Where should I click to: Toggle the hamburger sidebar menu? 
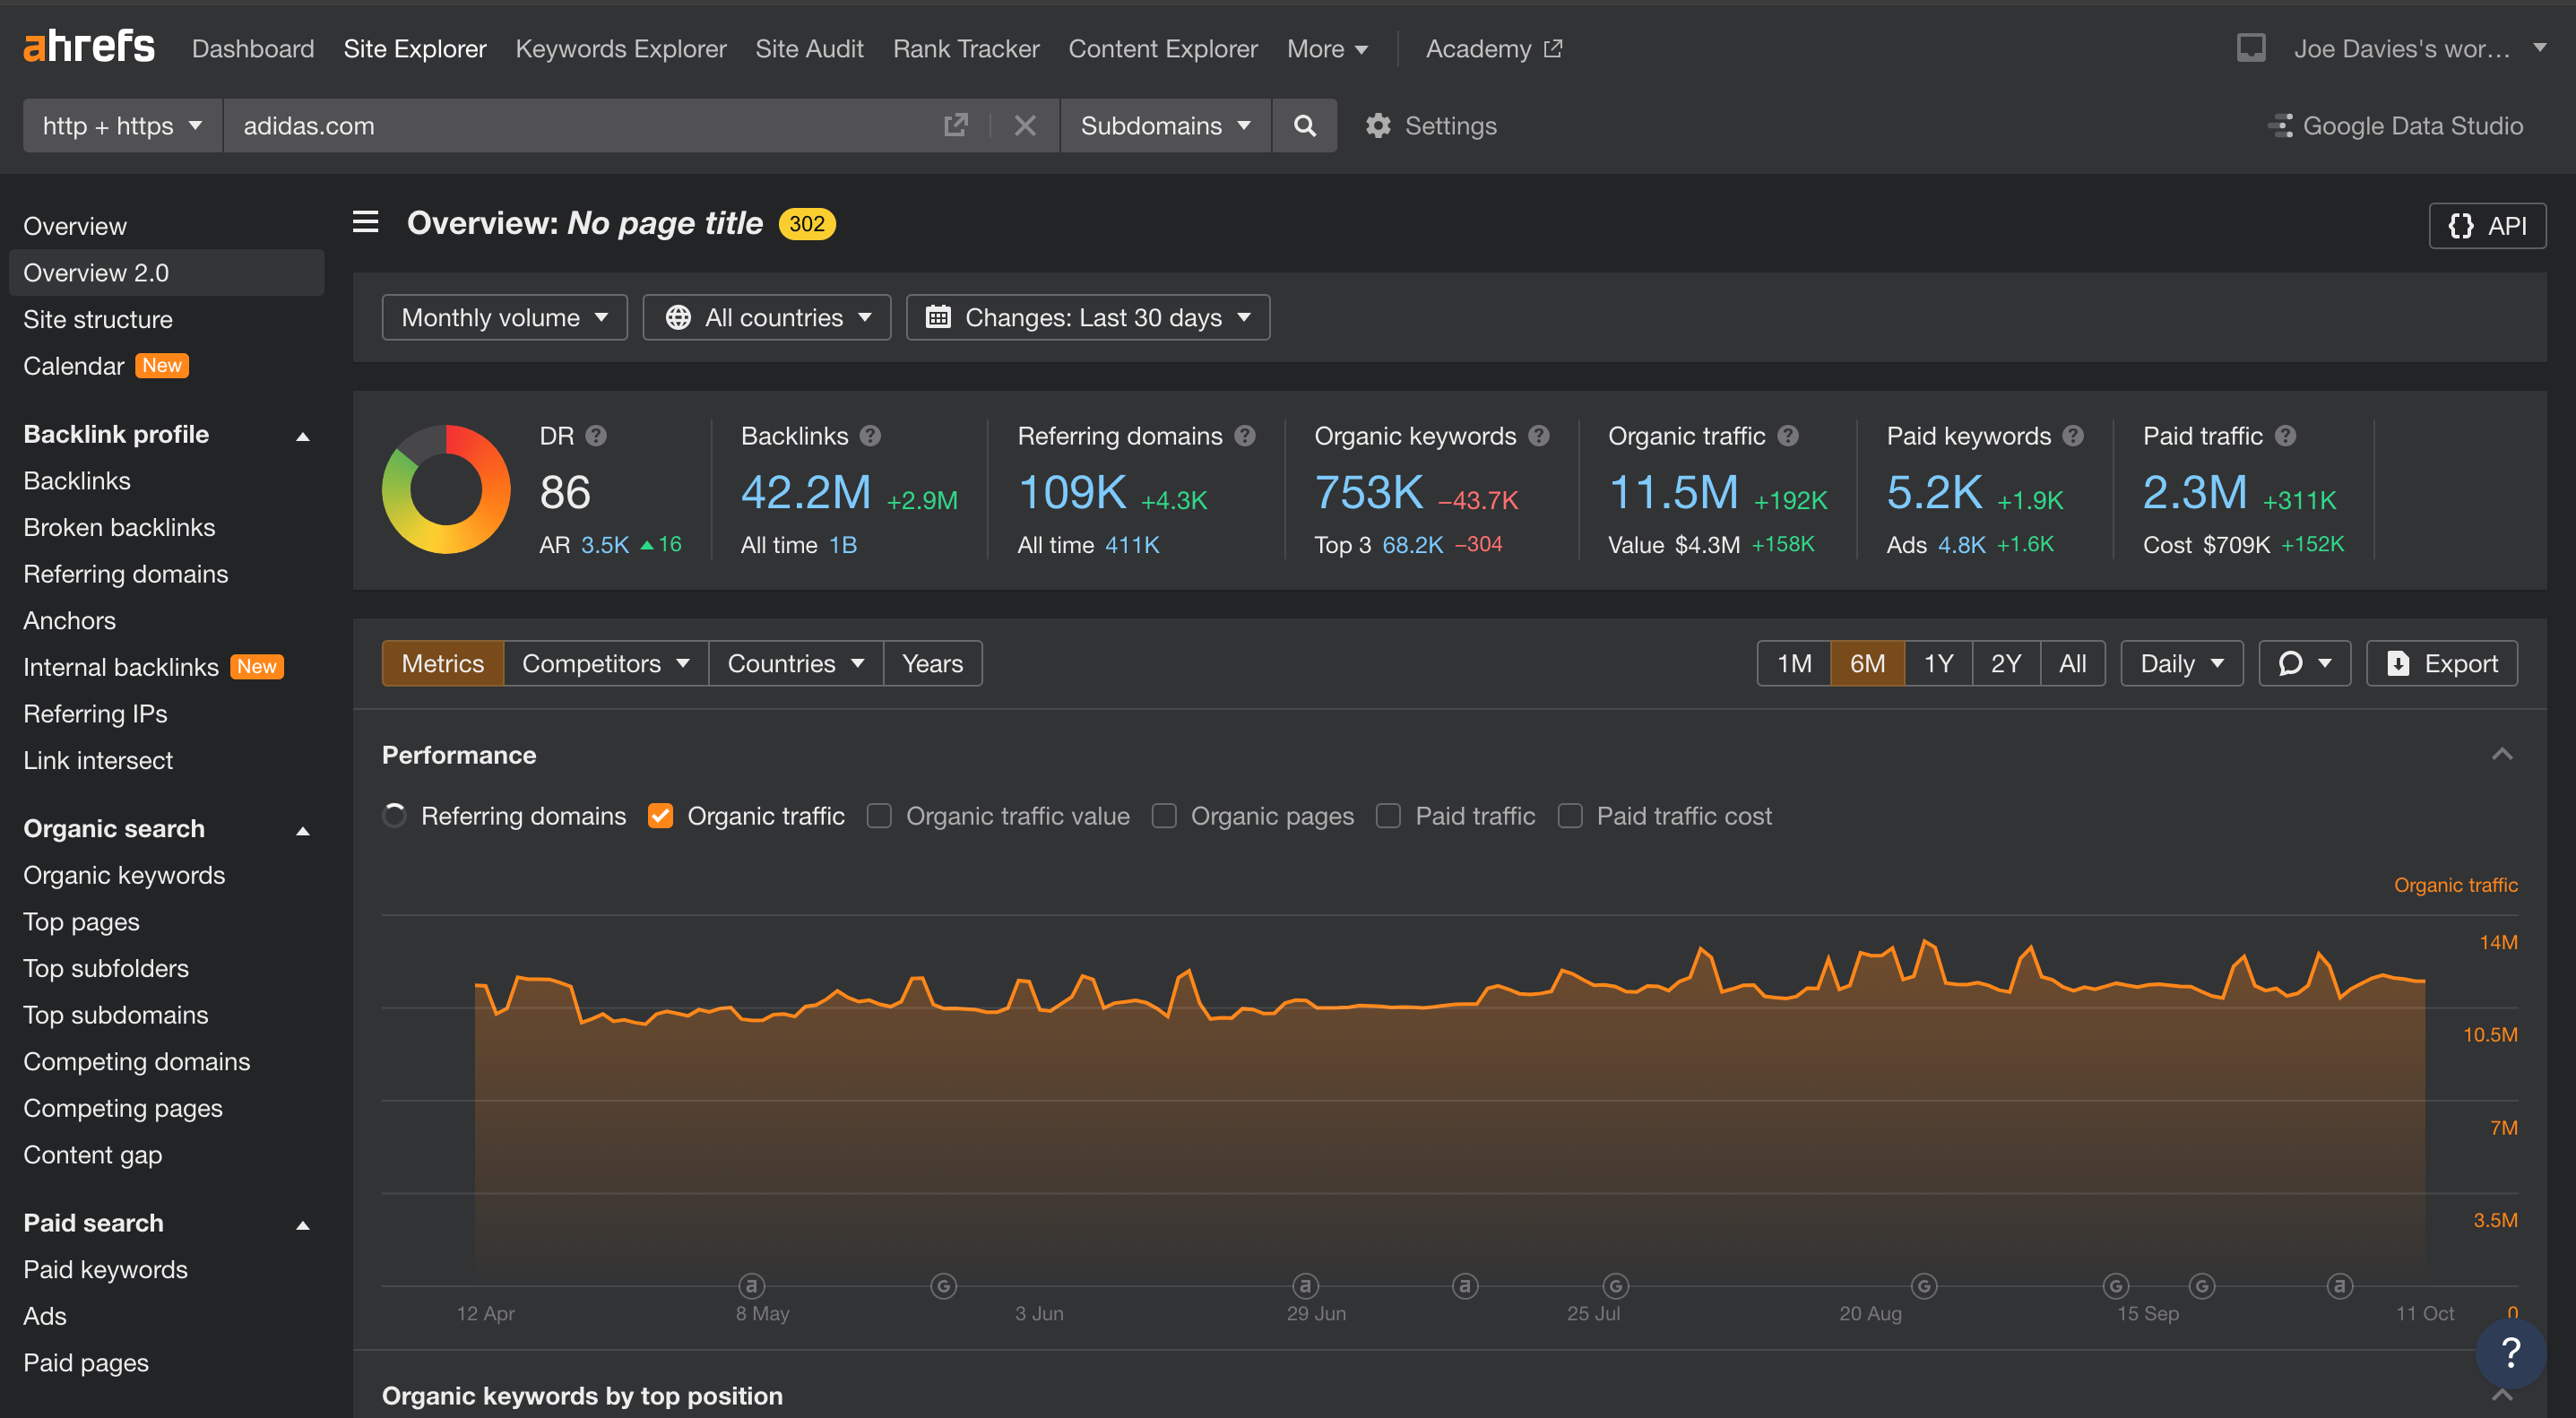tap(365, 222)
